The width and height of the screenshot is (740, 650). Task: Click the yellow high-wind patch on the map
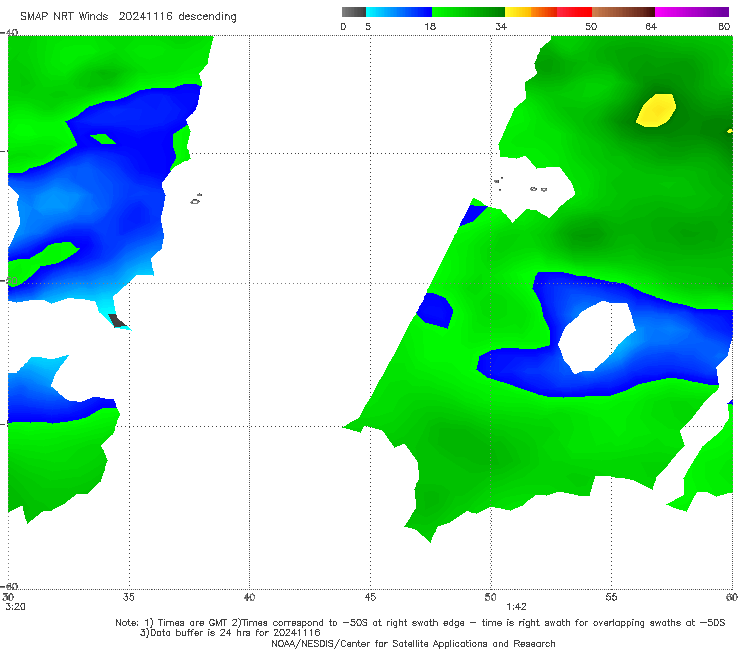click(656, 110)
